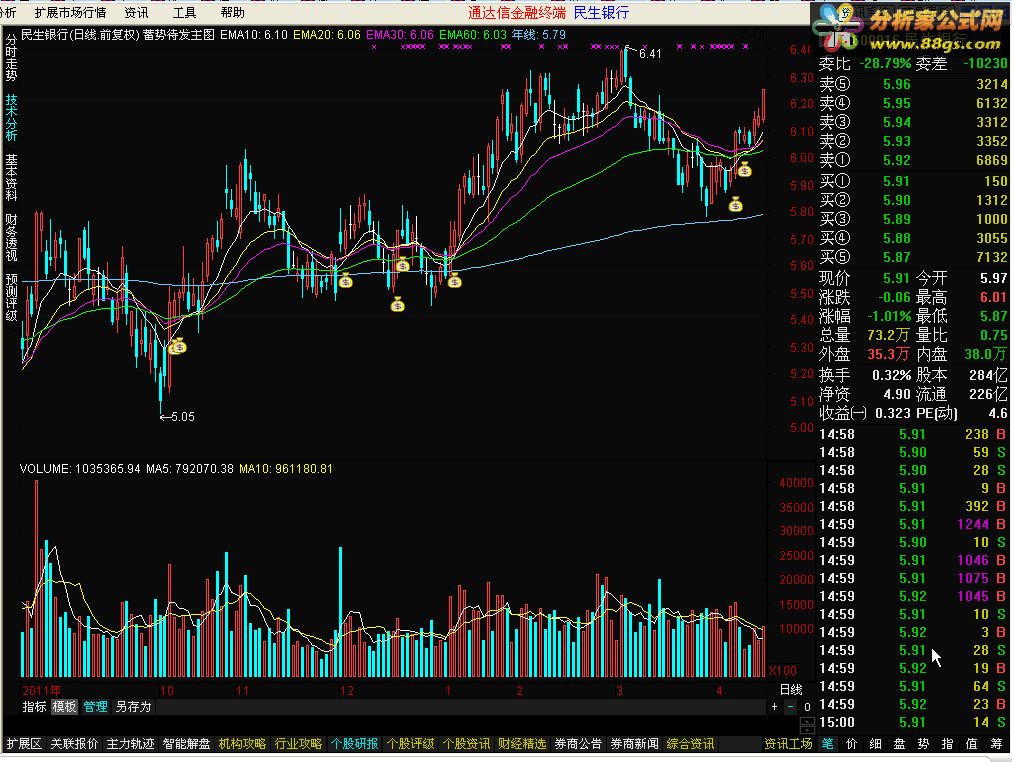1012x762 pixels.
Task: Click the 买⑤ bid row priced 5.87
Action: point(913,257)
